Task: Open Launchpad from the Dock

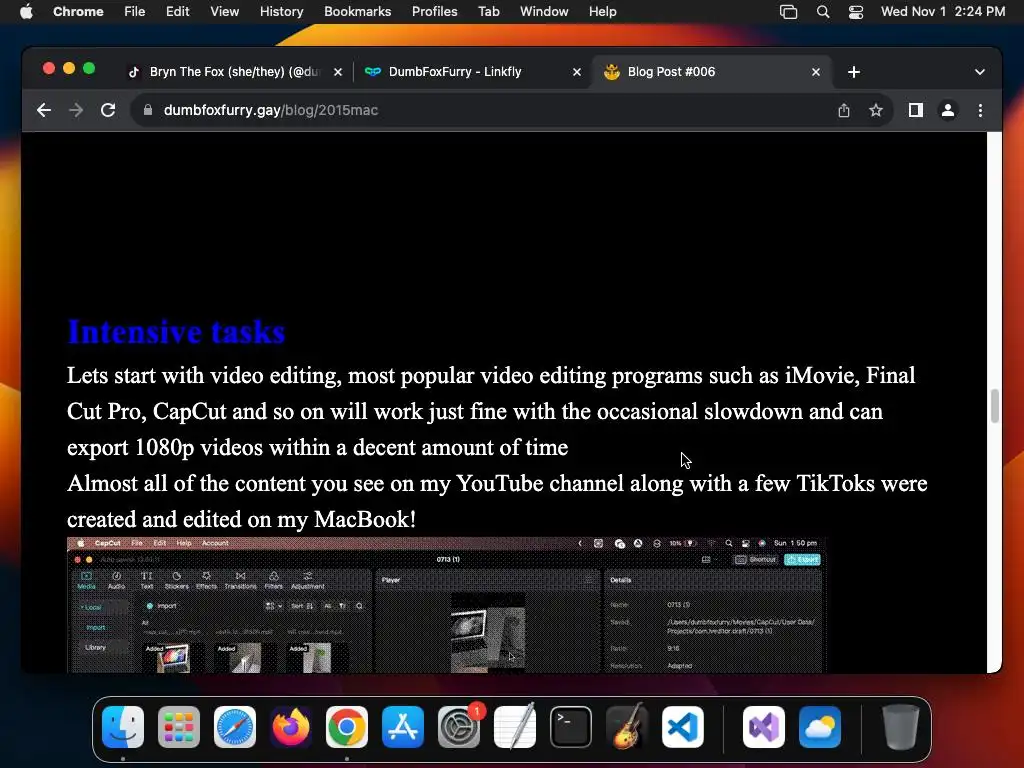Action: pos(179,727)
